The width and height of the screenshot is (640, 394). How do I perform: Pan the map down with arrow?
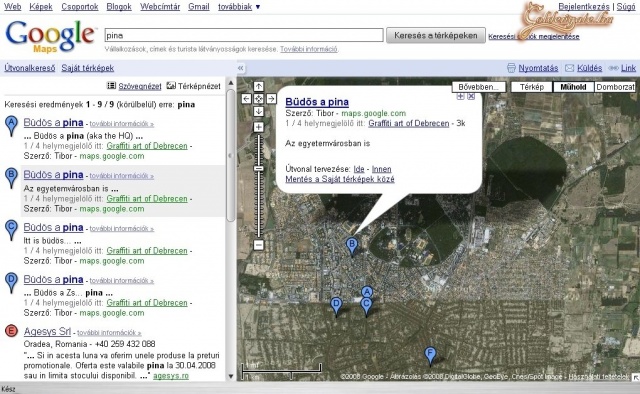click(x=259, y=111)
